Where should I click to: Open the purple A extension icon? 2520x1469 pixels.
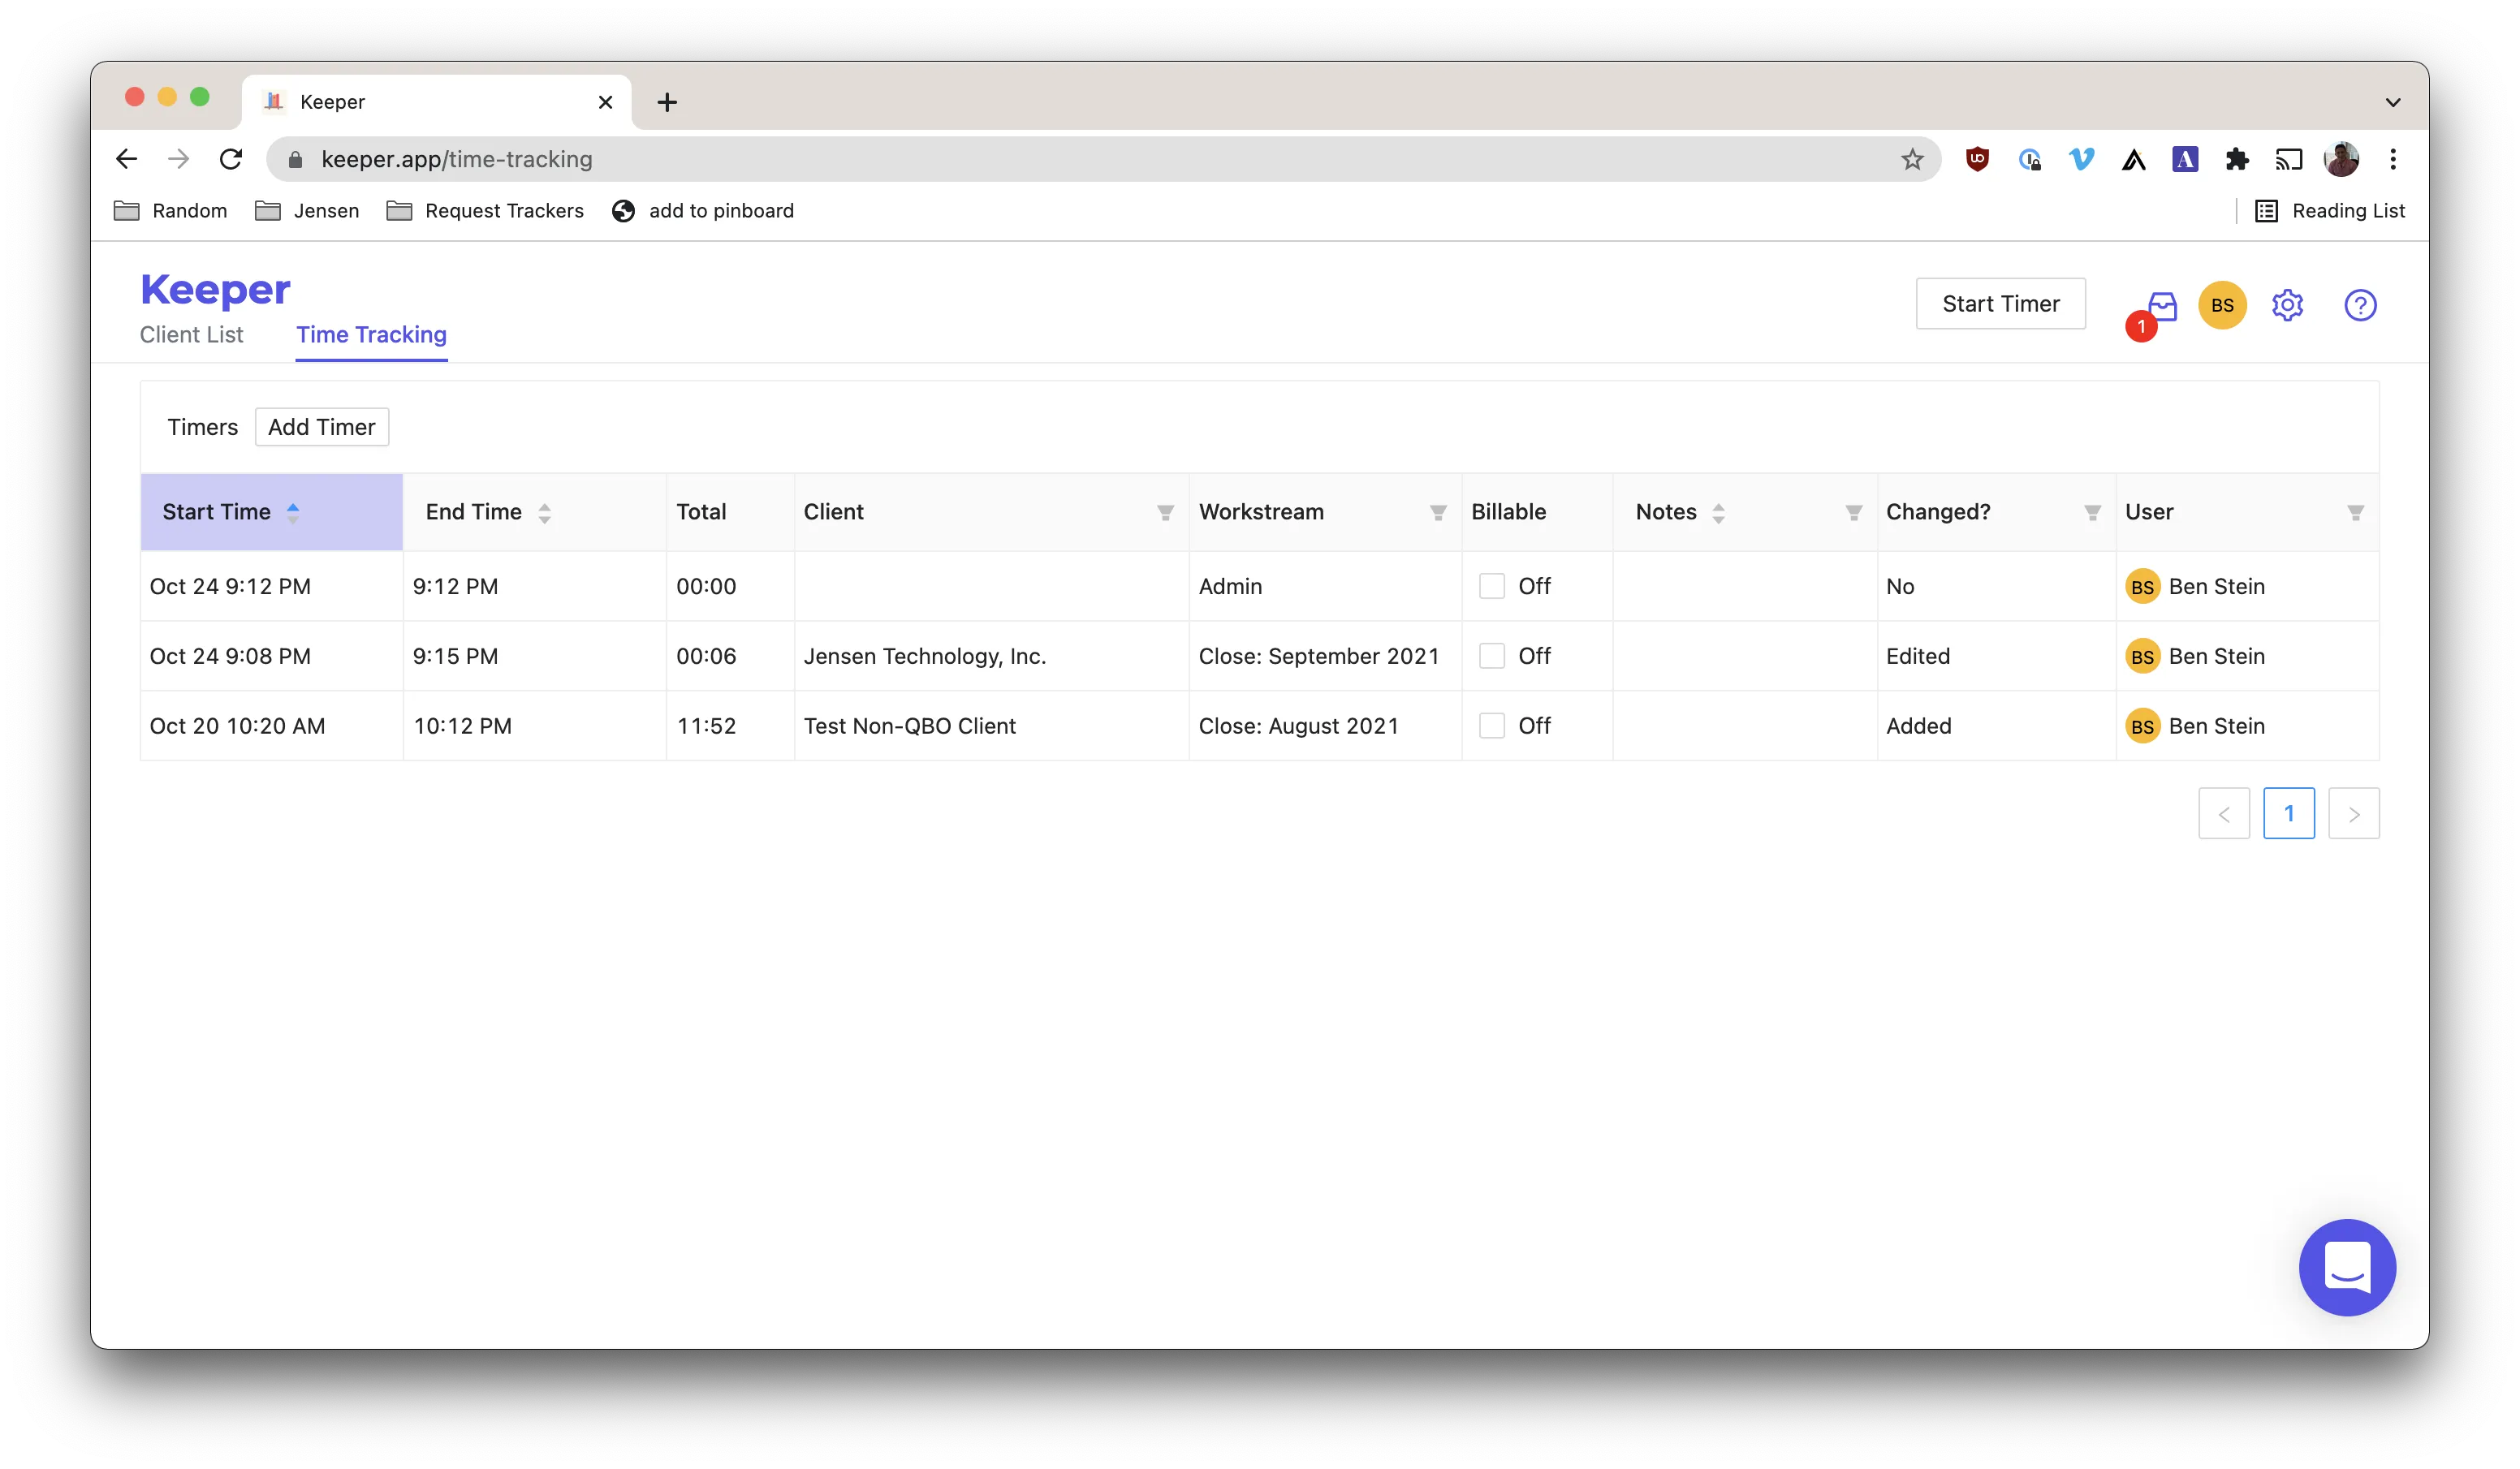point(2184,159)
